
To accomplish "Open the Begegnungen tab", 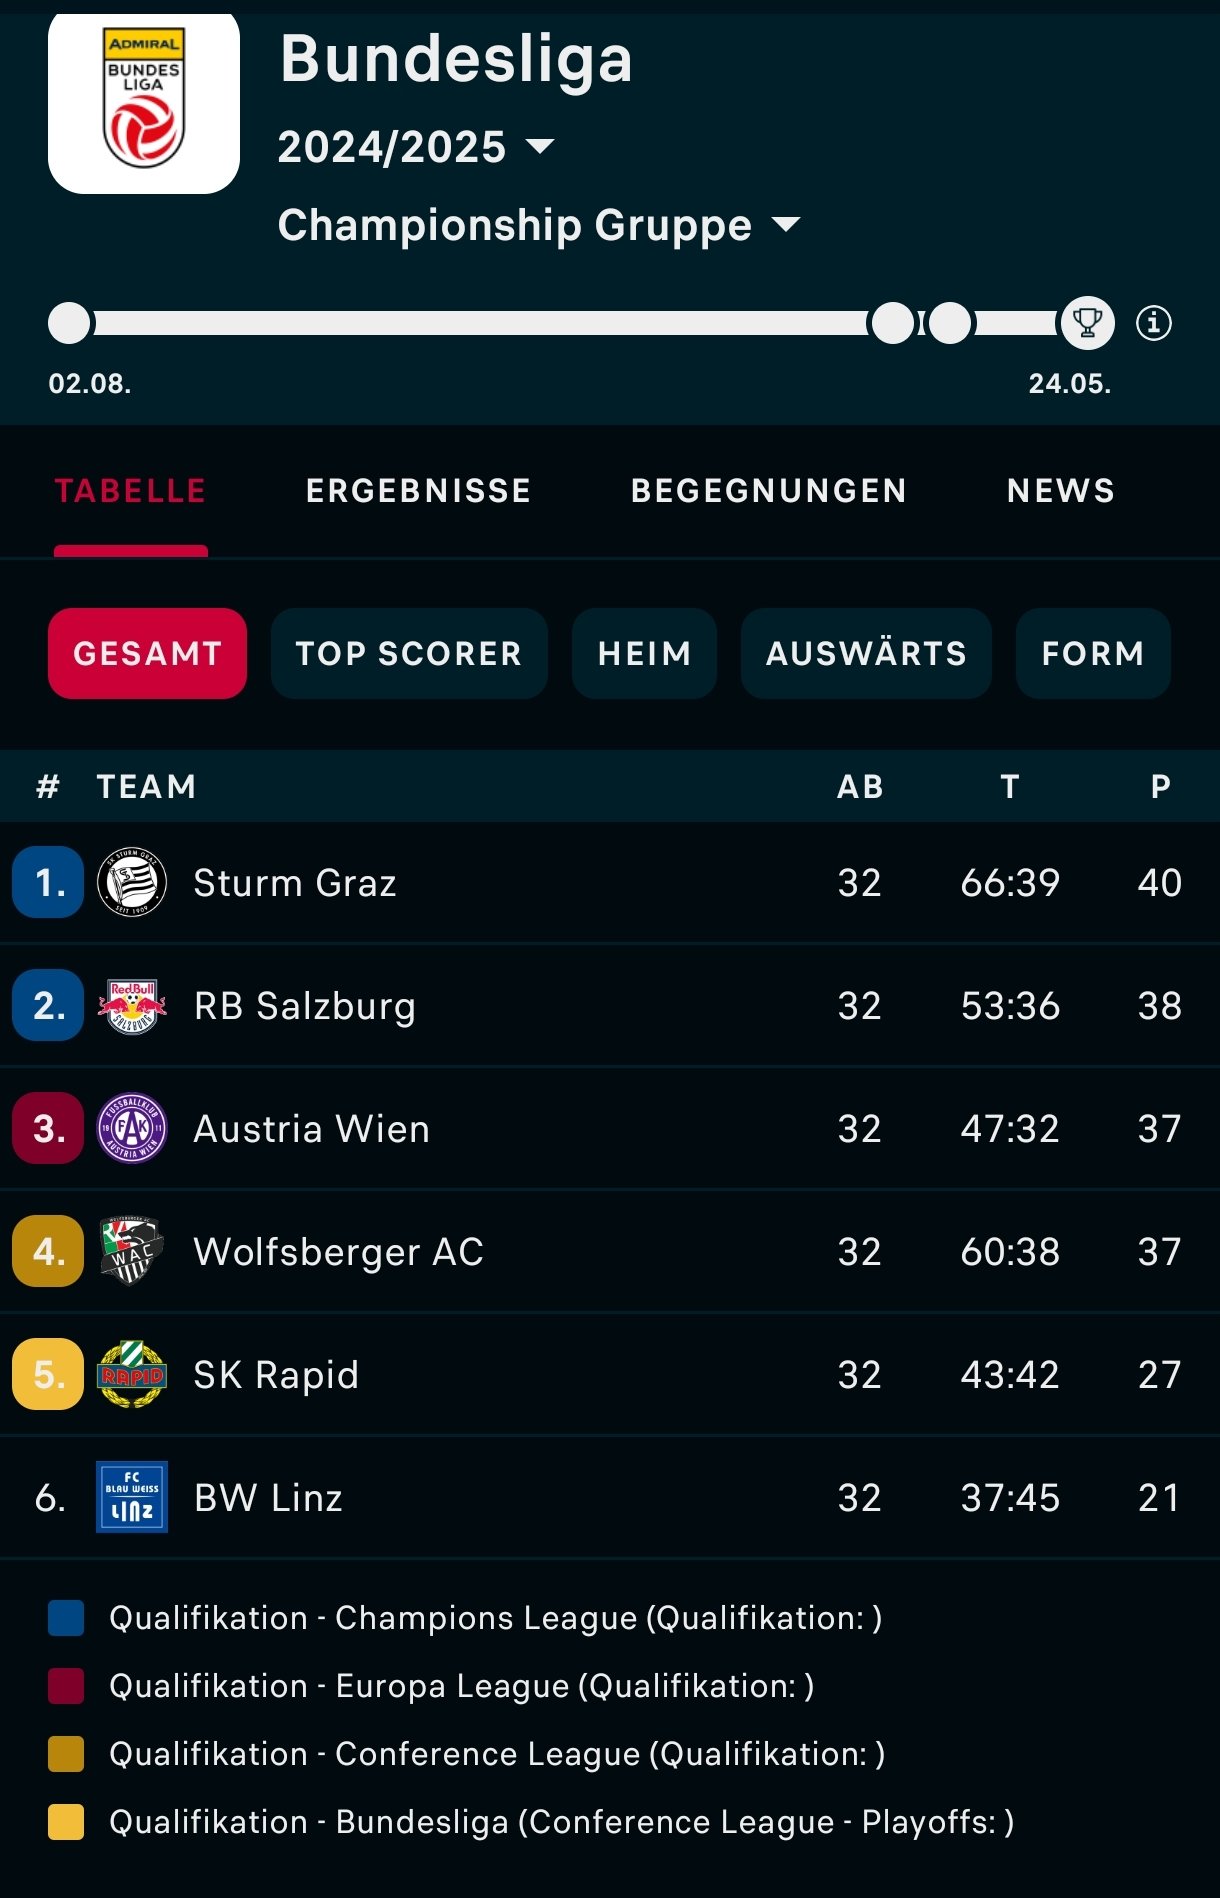I will click(x=769, y=491).
